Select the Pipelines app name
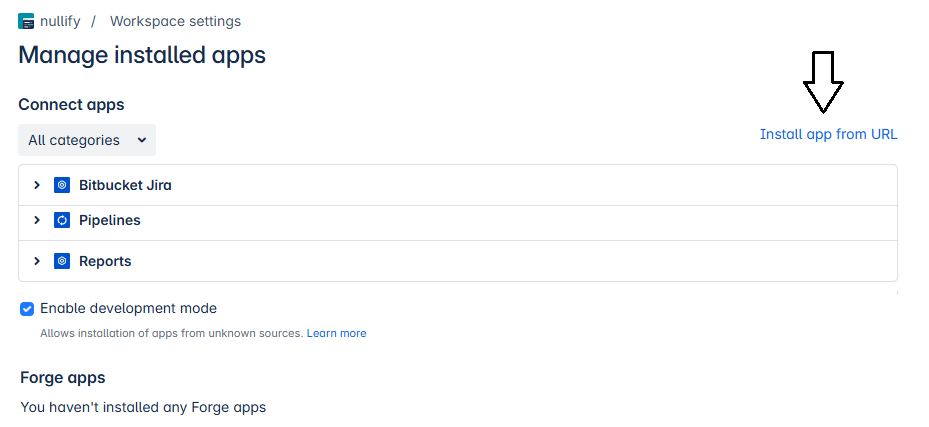929x427 pixels. pyautogui.click(x=110, y=220)
